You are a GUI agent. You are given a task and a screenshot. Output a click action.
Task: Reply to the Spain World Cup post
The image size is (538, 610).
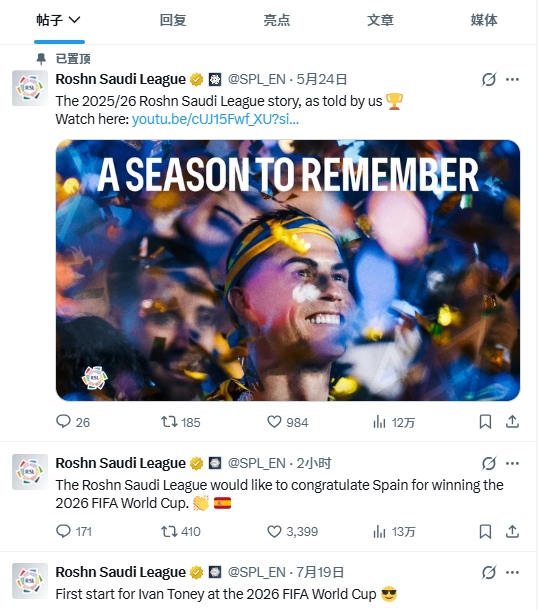tap(63, 531)
